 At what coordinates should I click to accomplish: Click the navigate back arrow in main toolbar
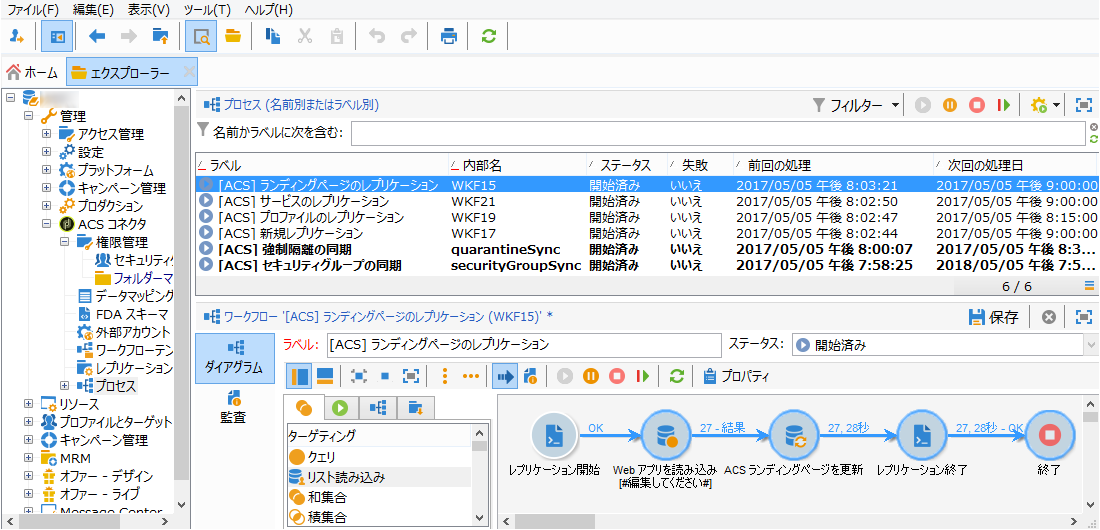(97, 37)
